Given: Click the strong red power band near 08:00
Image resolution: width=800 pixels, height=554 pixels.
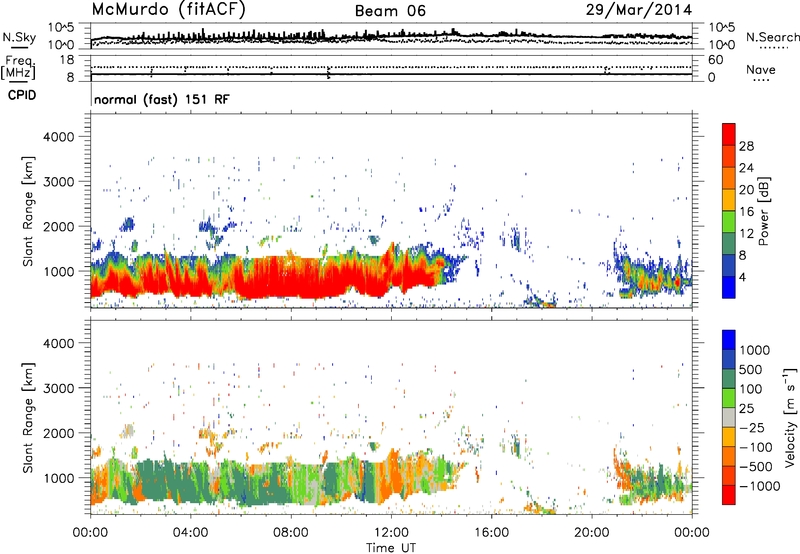Looking at the screenshot, I should click(x=291, y=278).
